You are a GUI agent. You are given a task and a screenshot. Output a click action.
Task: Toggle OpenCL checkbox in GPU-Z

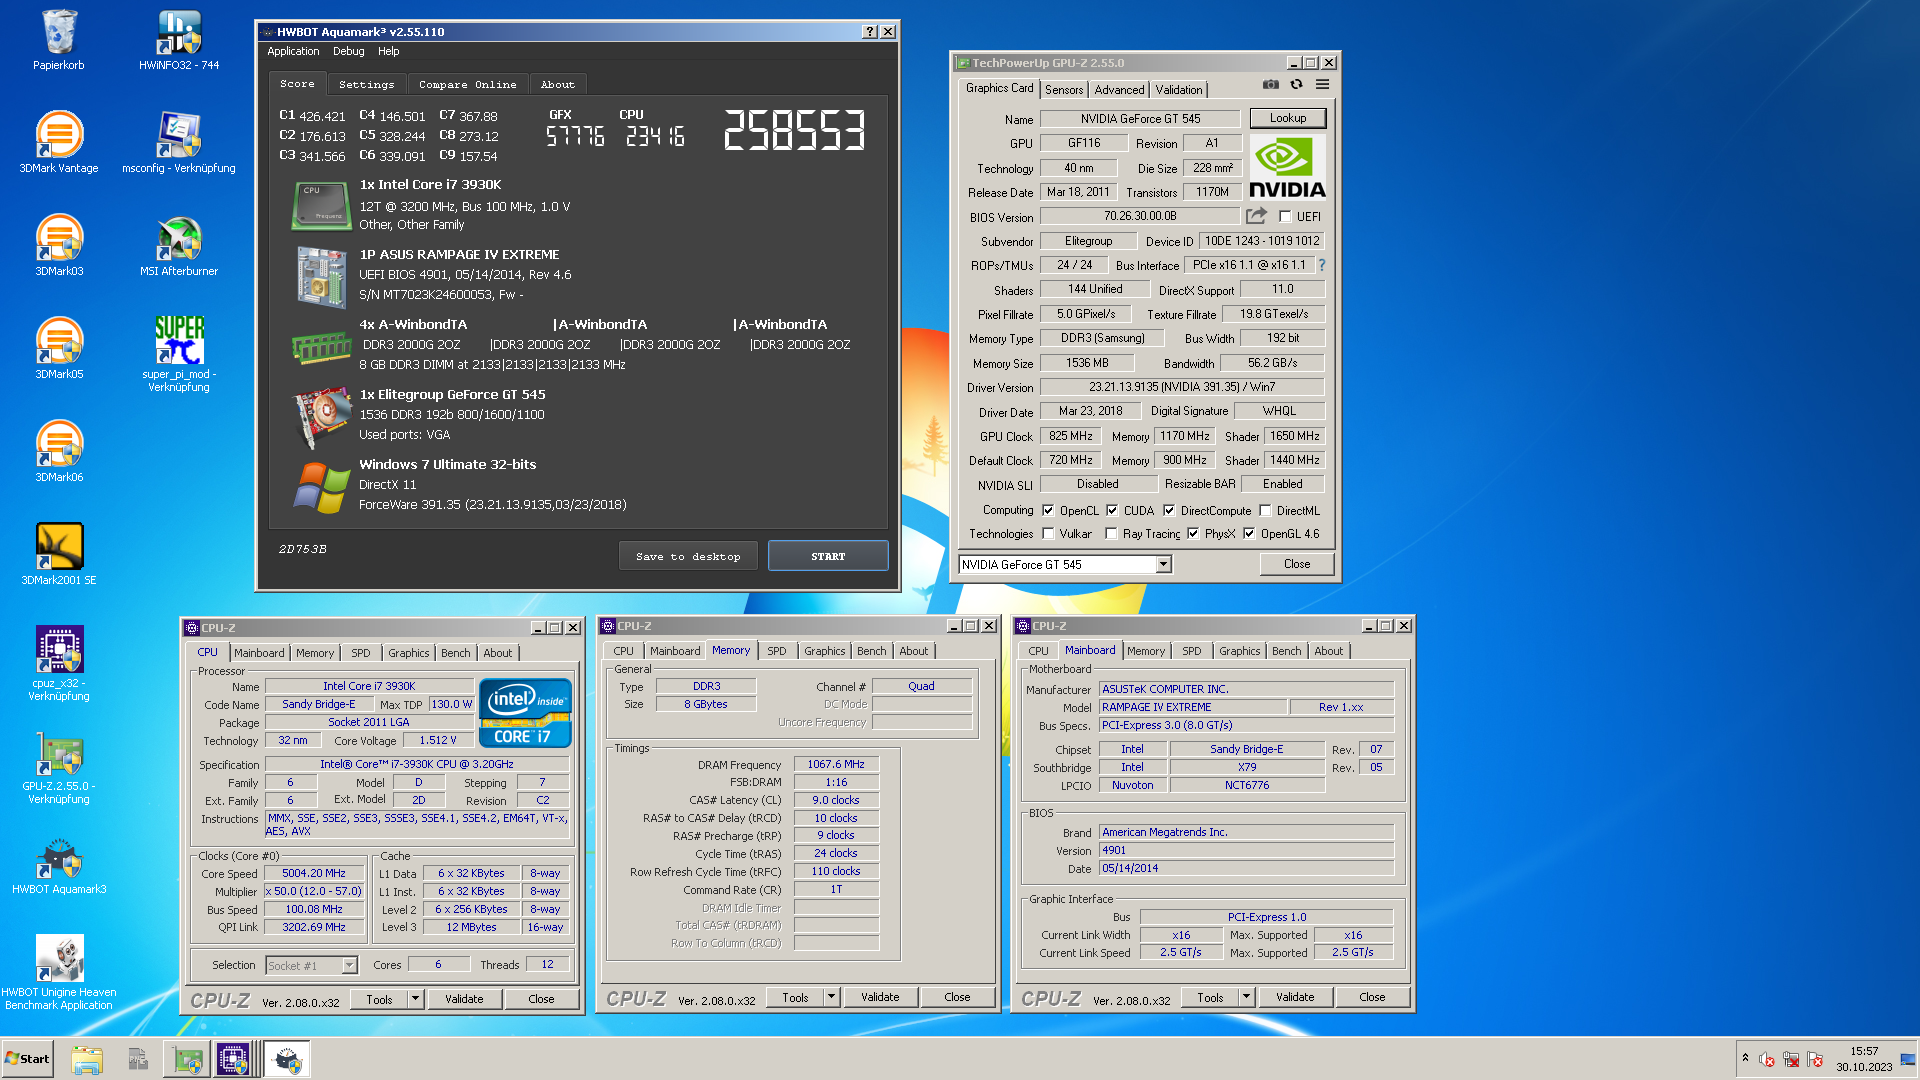click(x=1048, y=510)
